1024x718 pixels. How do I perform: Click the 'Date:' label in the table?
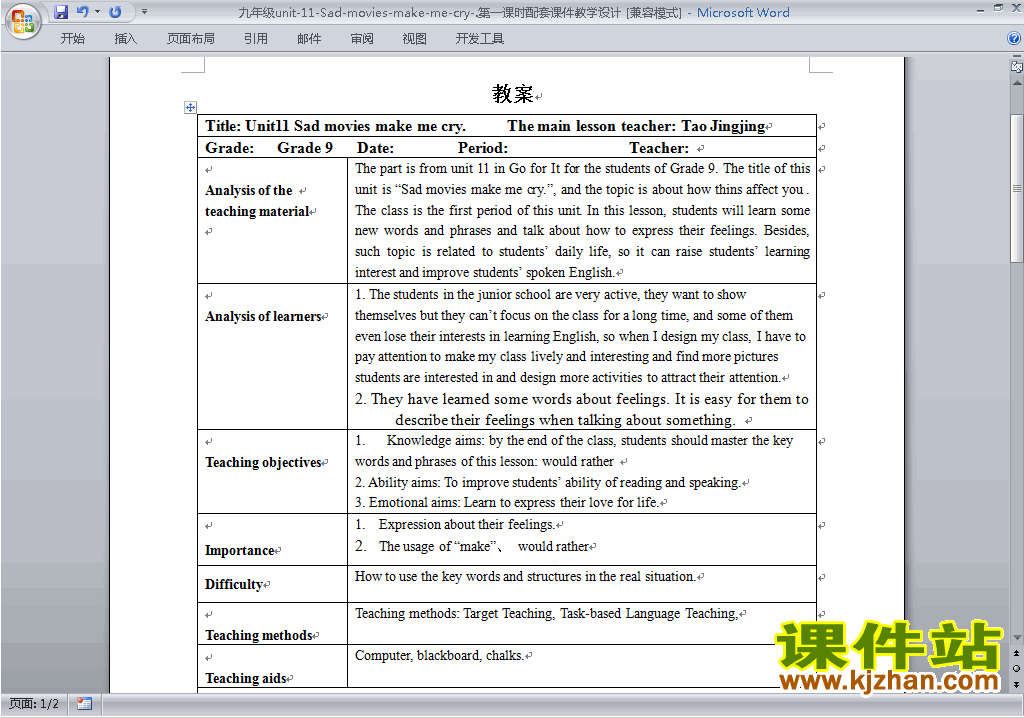pyautogui.click(x=376, y=148)
